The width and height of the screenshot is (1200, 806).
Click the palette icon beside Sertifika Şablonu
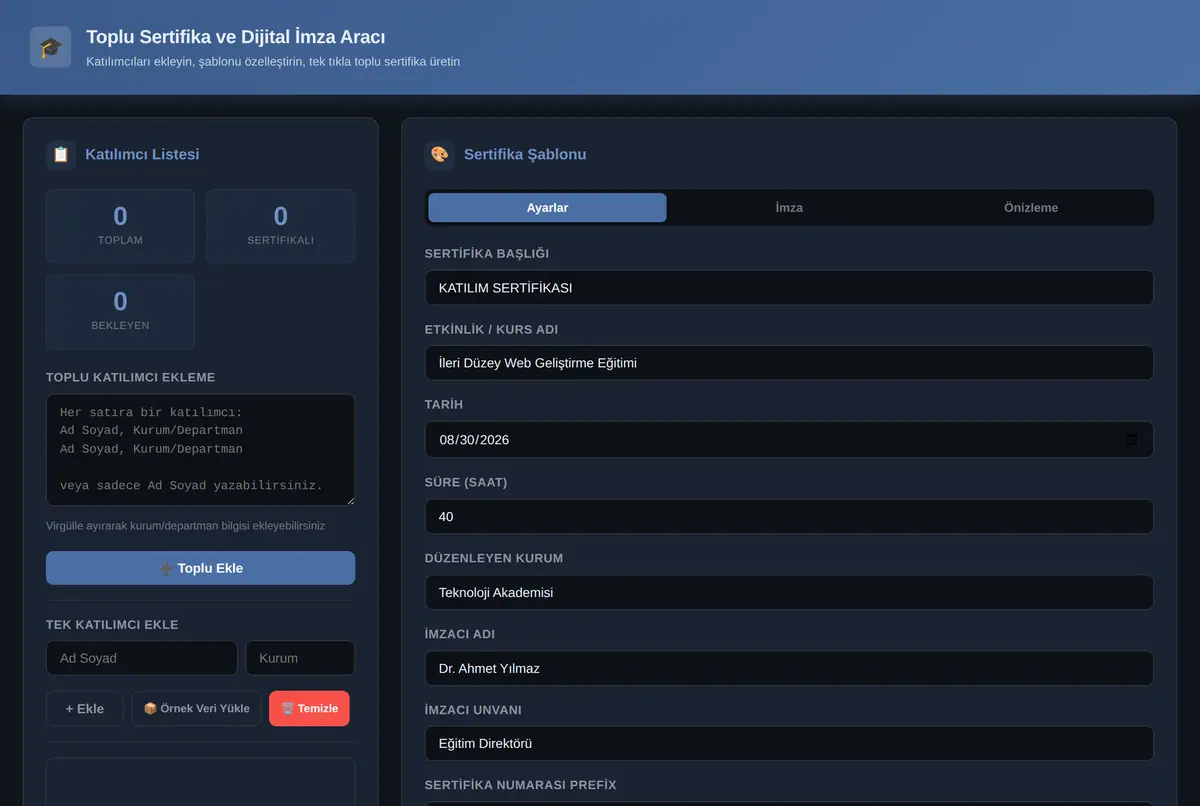pyautogui.click(x=439, y=154)
